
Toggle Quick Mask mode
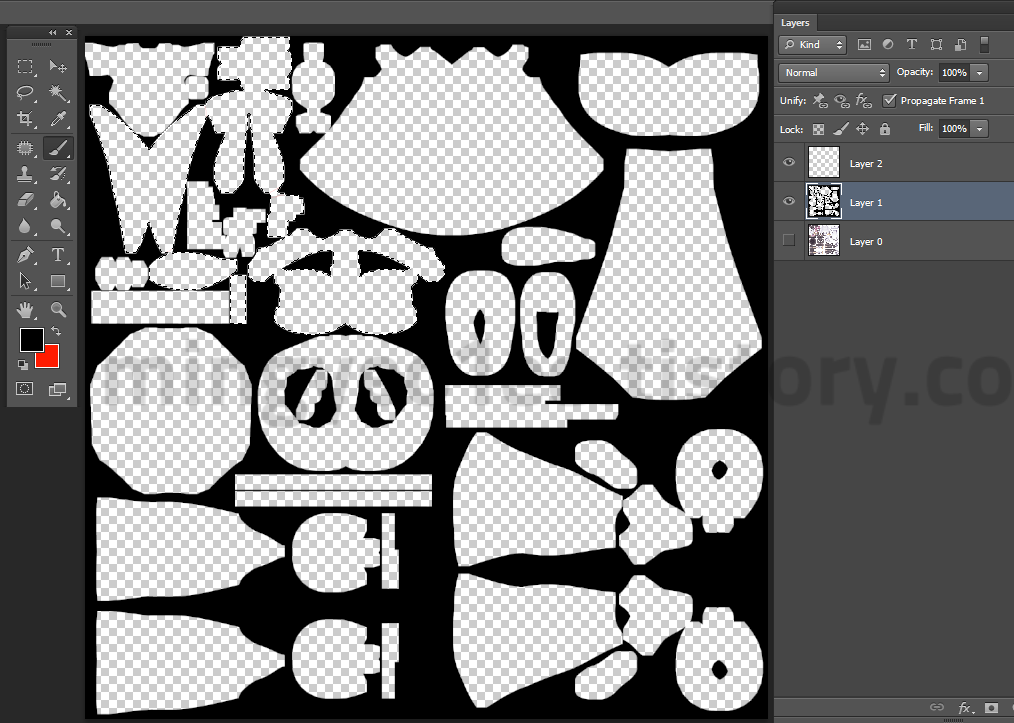(x=25, y=389)
